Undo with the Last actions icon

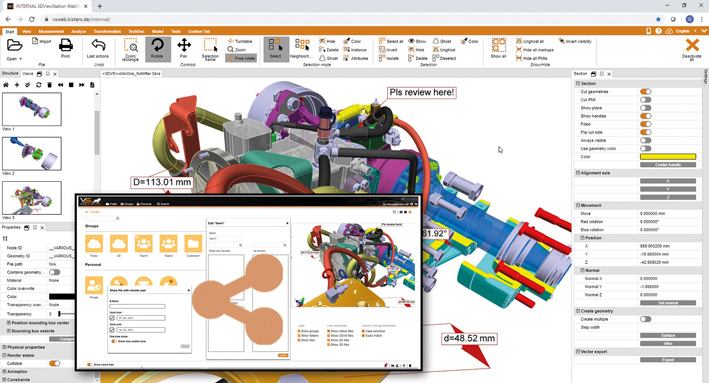[x=98, y=48]
